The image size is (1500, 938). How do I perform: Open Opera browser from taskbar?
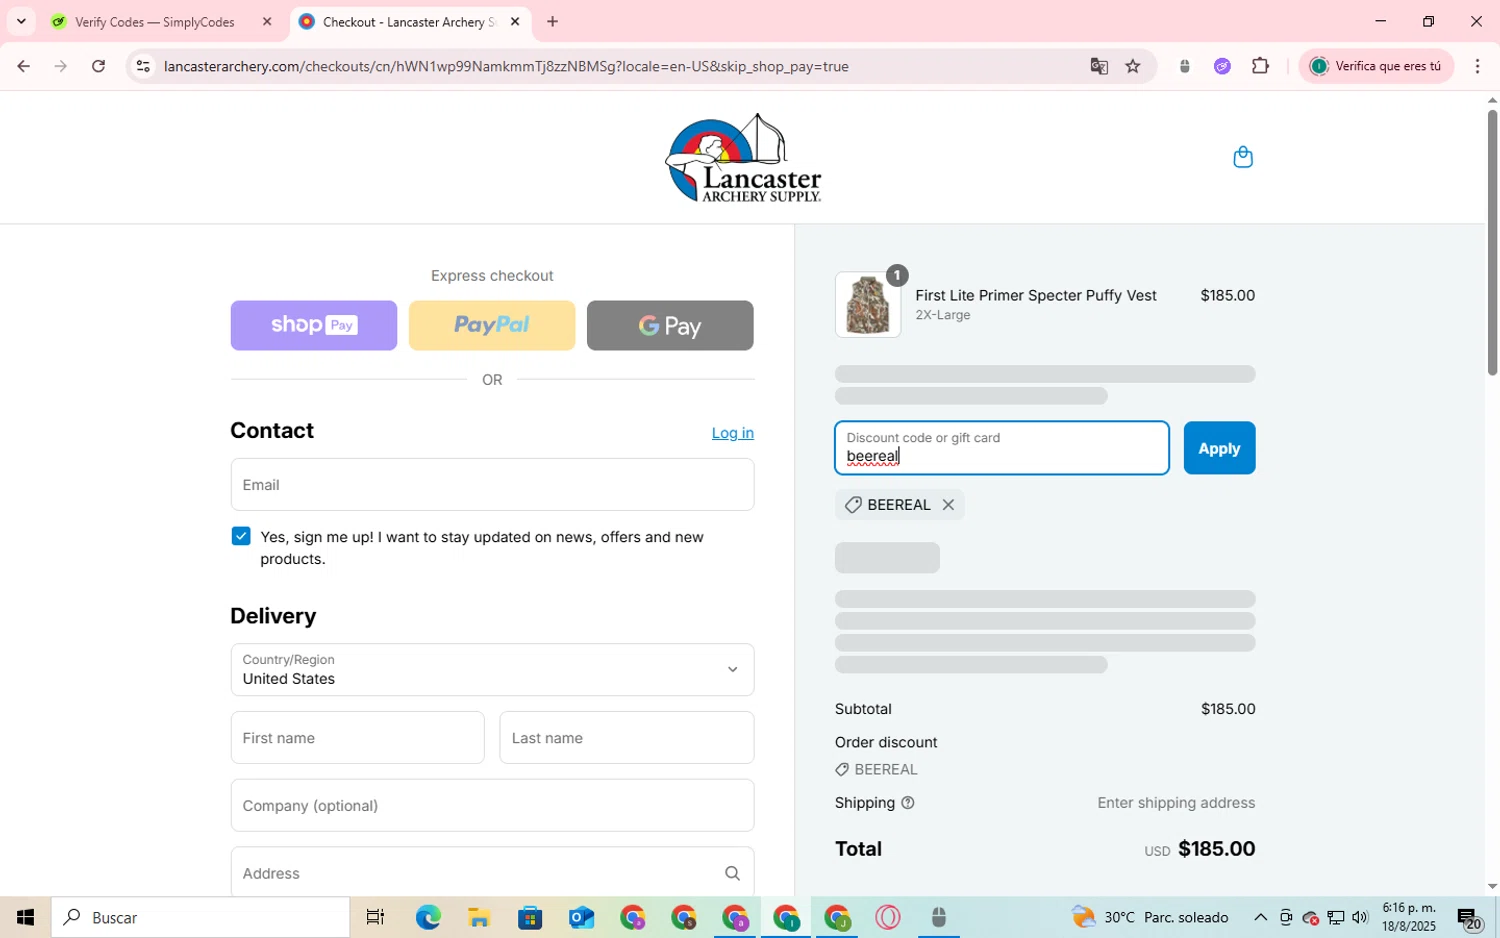click(x=887, y=917)
